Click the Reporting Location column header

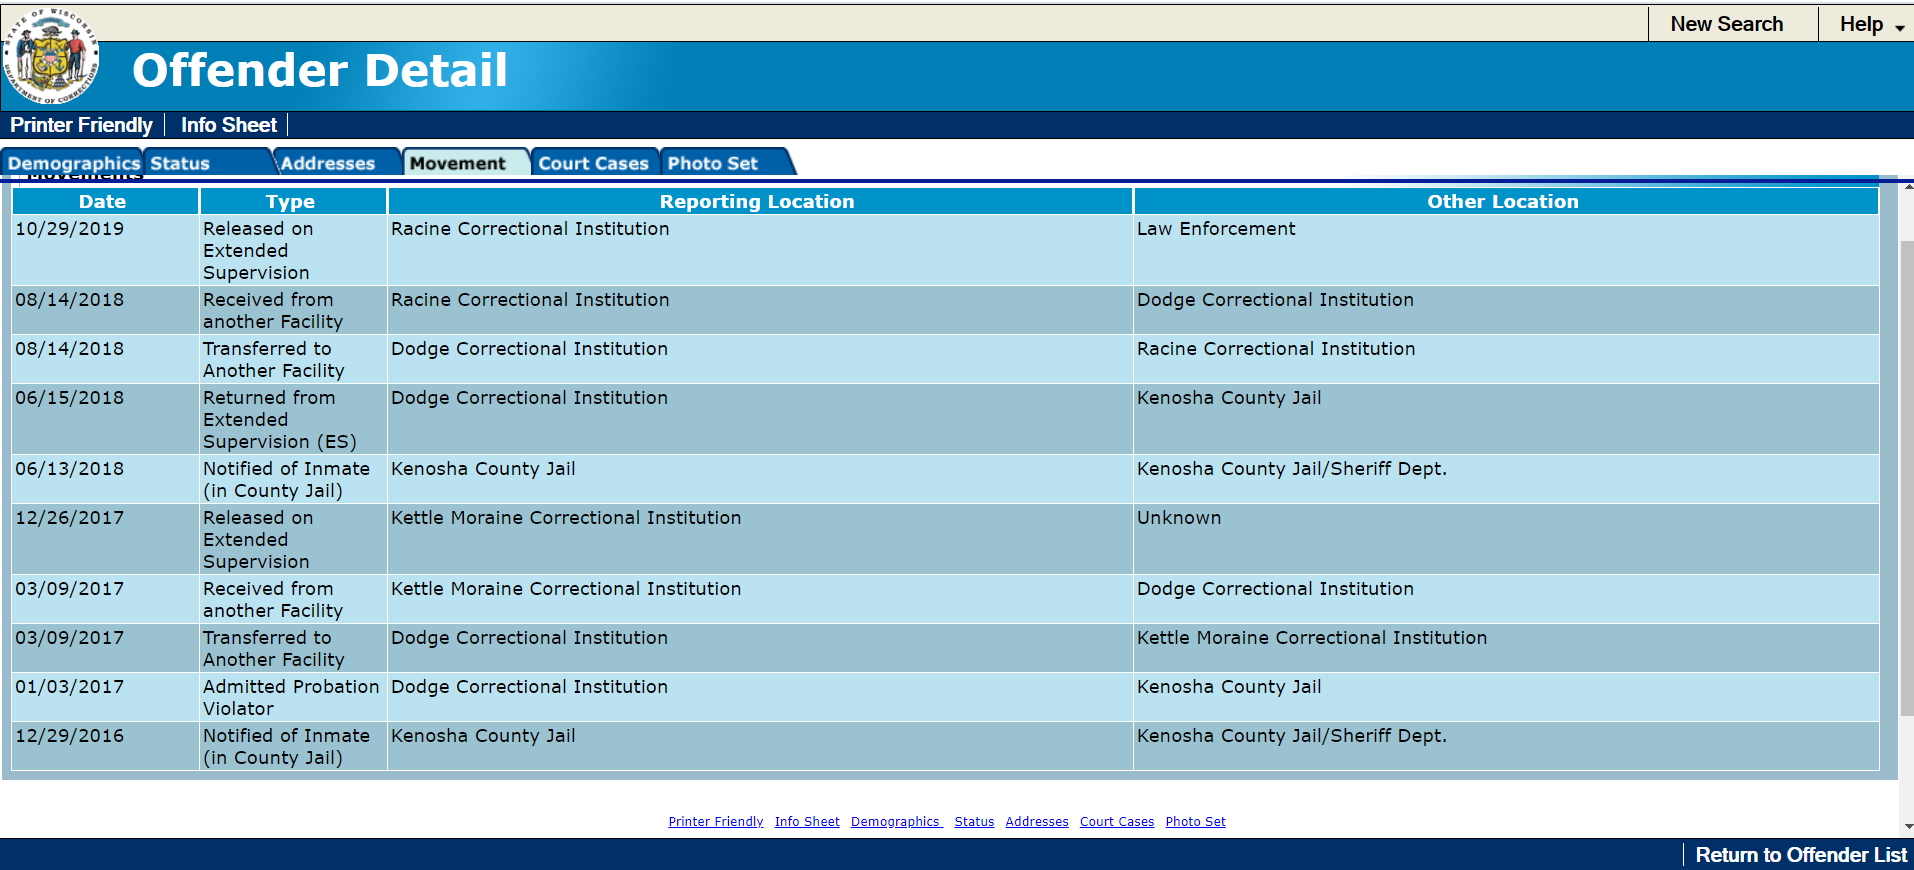click(760, 201)
